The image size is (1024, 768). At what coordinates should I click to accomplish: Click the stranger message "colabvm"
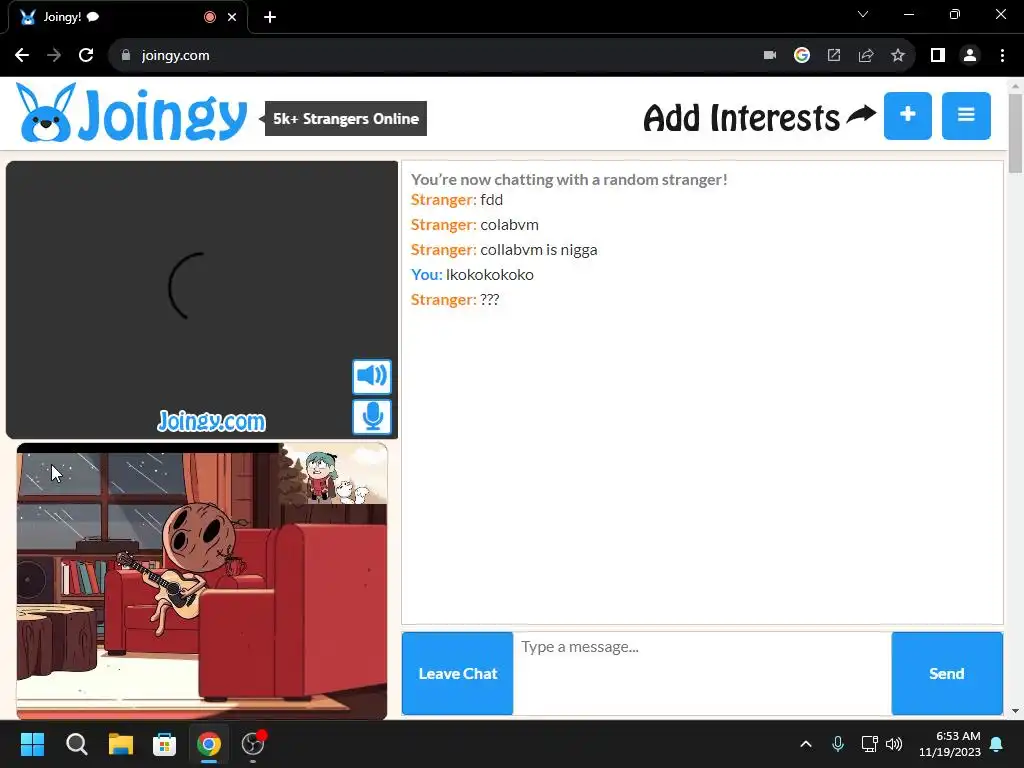point(509,225)
